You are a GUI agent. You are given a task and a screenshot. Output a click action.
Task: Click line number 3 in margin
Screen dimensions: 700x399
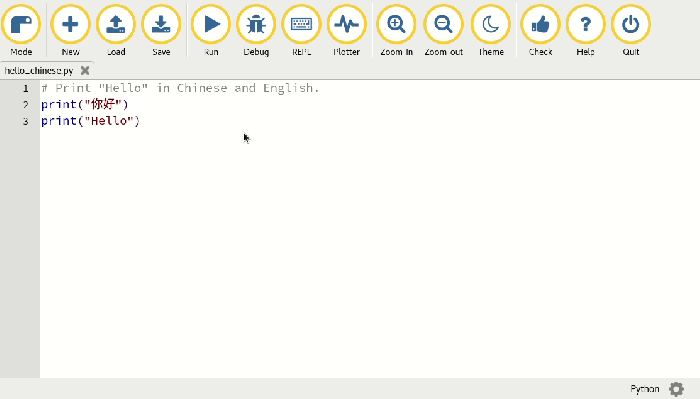tap(25, 121)
